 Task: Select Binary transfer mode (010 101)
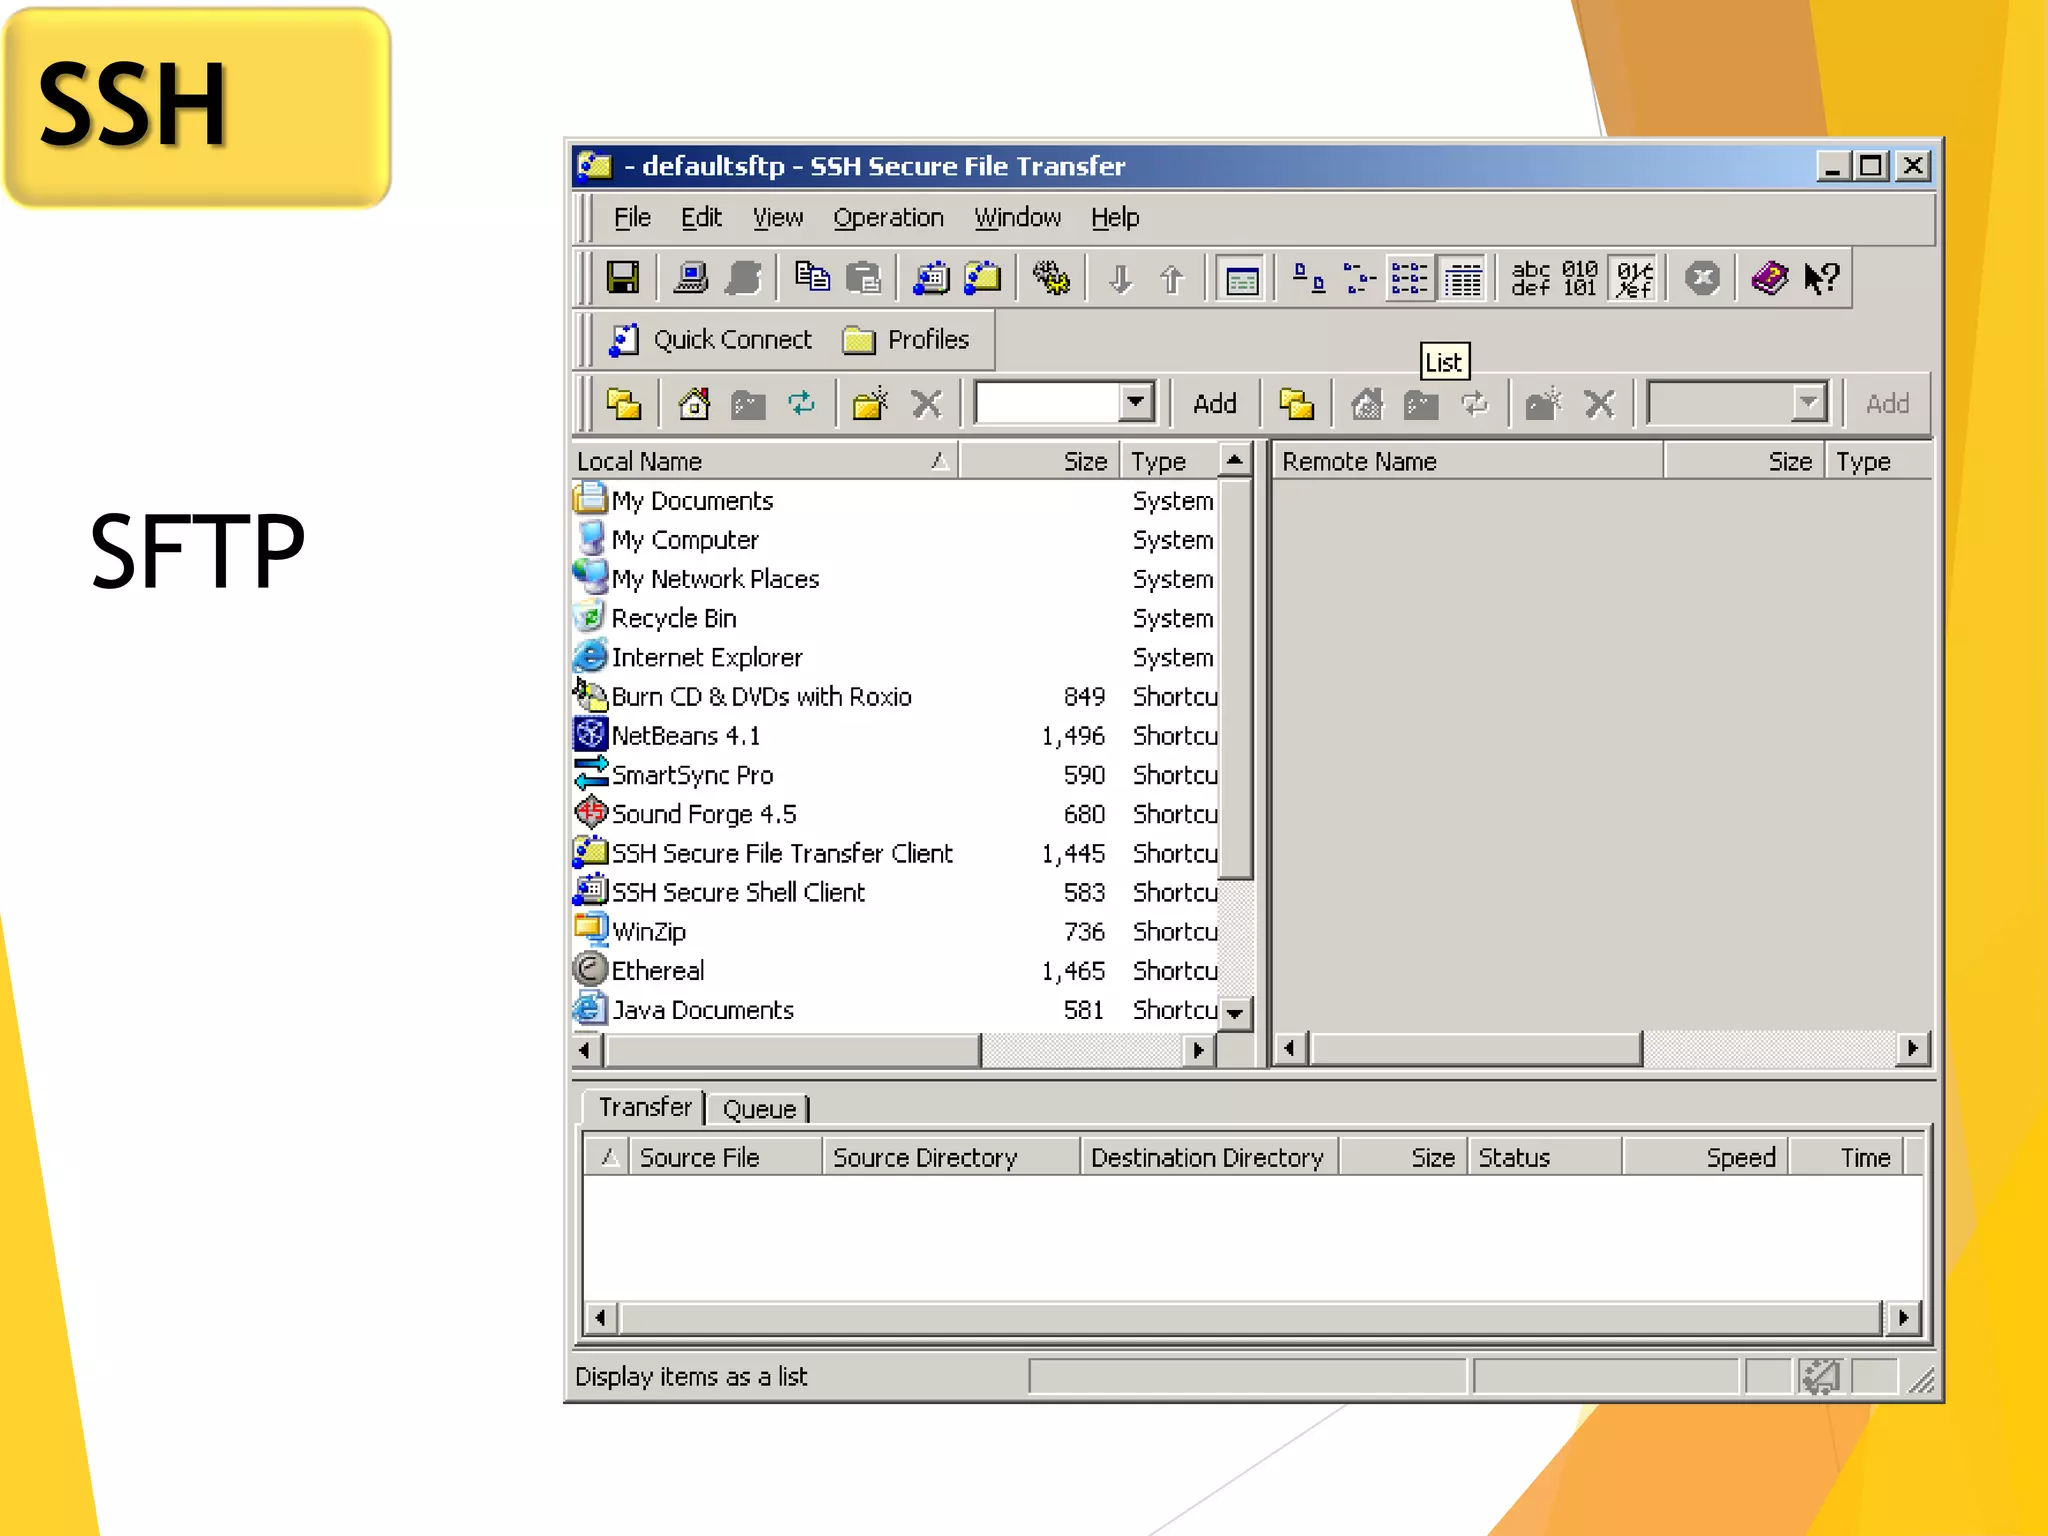[1581, 278]
